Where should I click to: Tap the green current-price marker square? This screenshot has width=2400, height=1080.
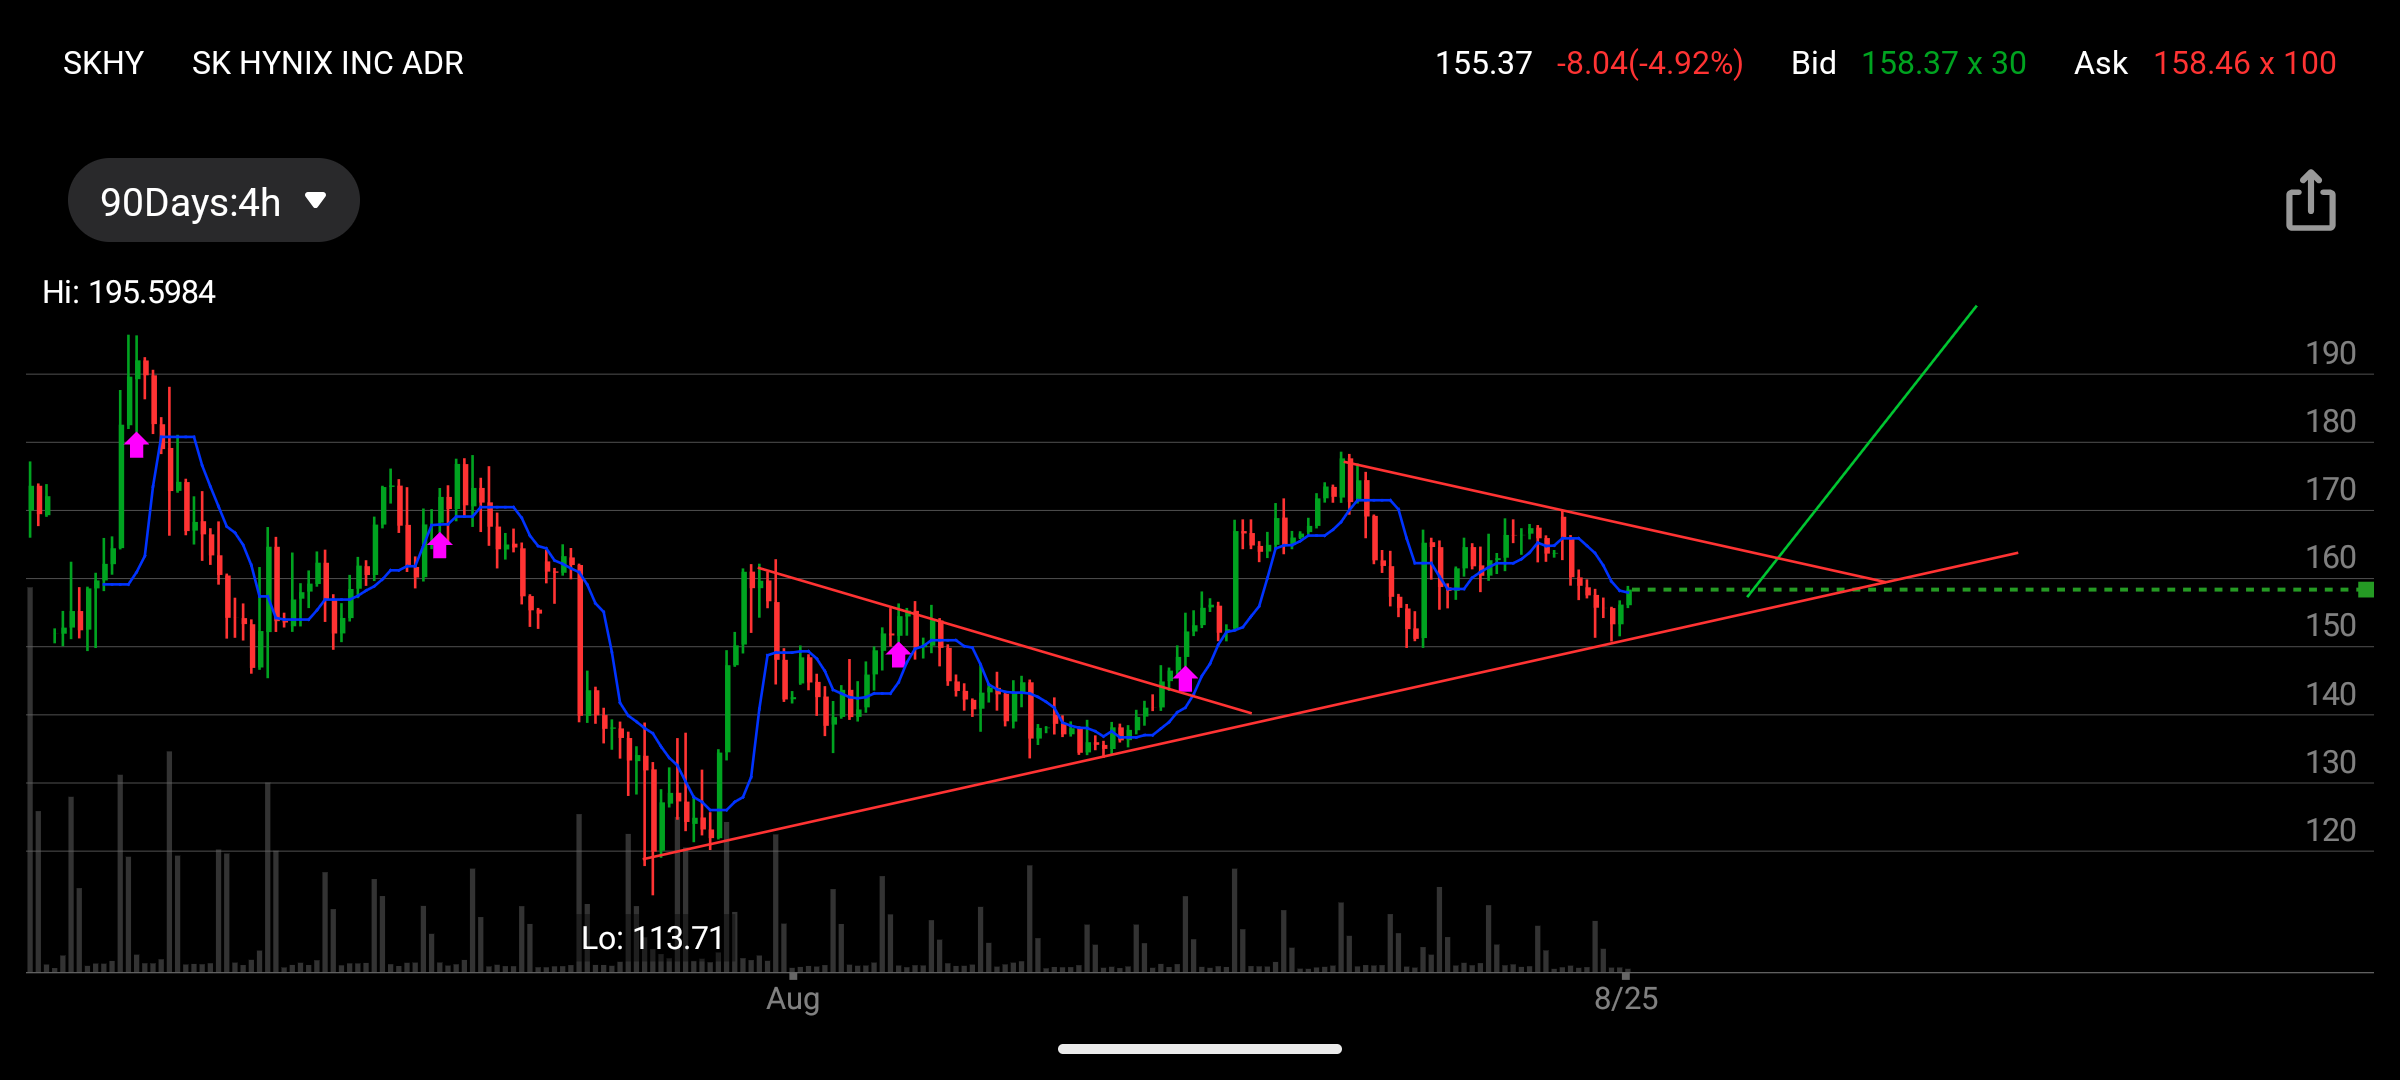click(2366, 590)
